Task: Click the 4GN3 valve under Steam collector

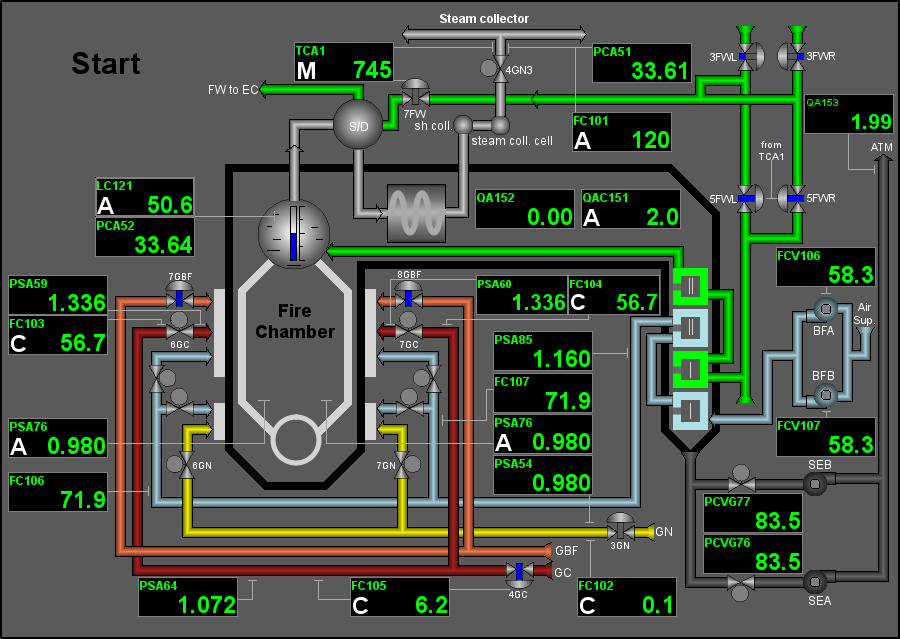Action: pyautogui.click(x=496, y=66)
